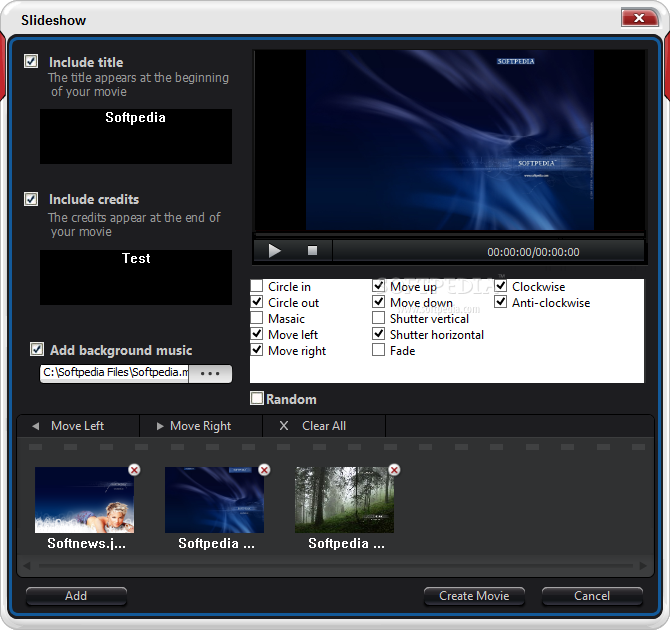670x630 pixels.
Task: Uncheck the Include title checkbox
Action: coord(31,61)
